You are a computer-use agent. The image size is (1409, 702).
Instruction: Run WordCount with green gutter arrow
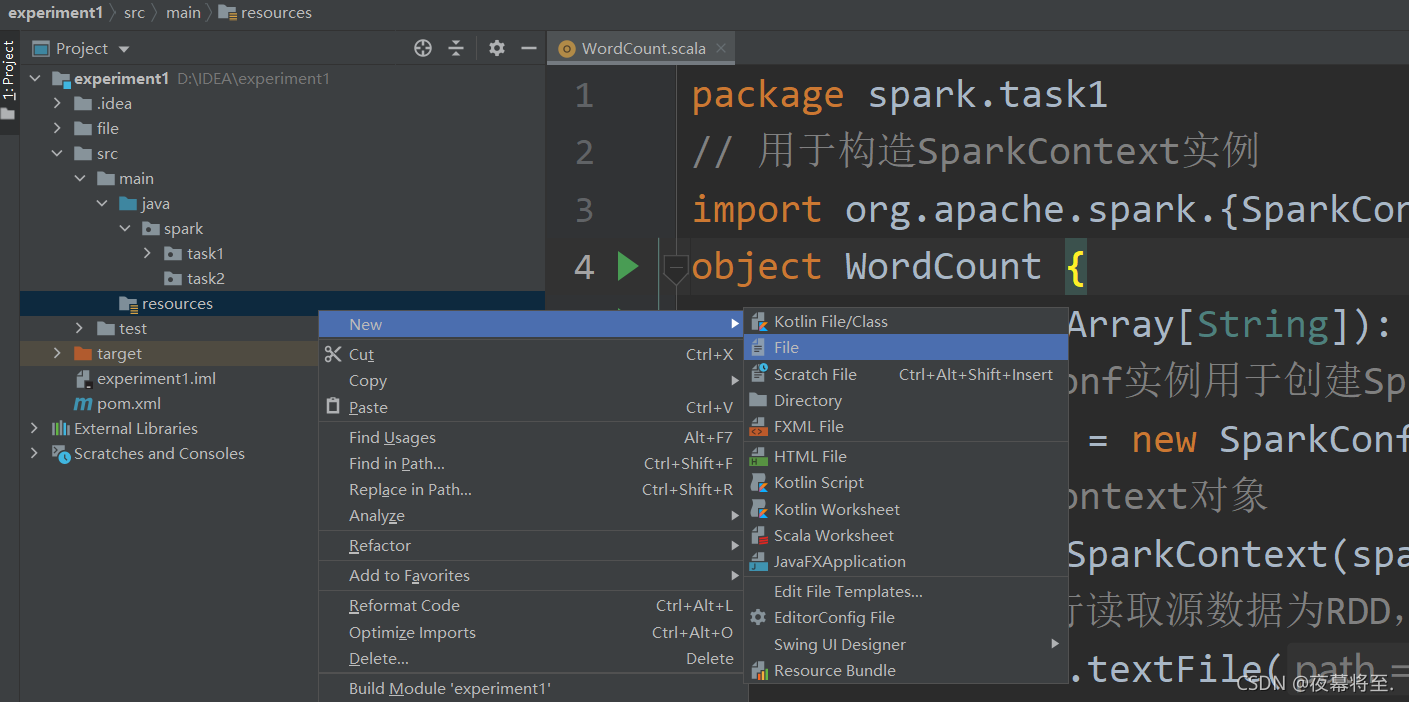(628, 266)
